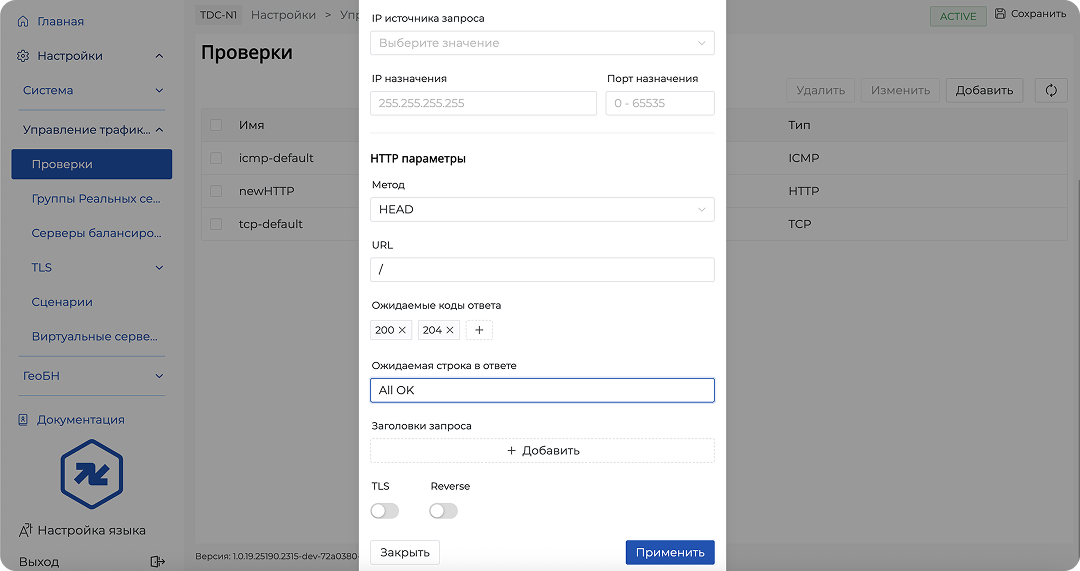Click the URL input field

pos(542,270)
